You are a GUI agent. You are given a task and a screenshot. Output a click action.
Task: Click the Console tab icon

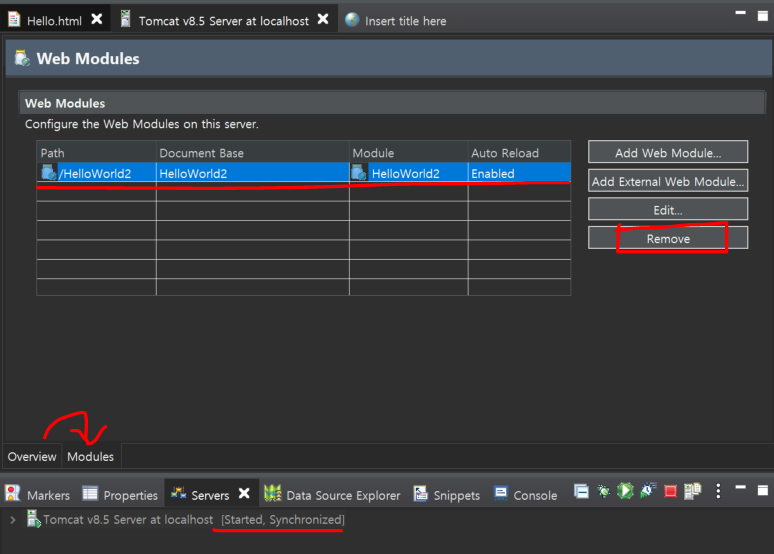(x=501, y=492)
